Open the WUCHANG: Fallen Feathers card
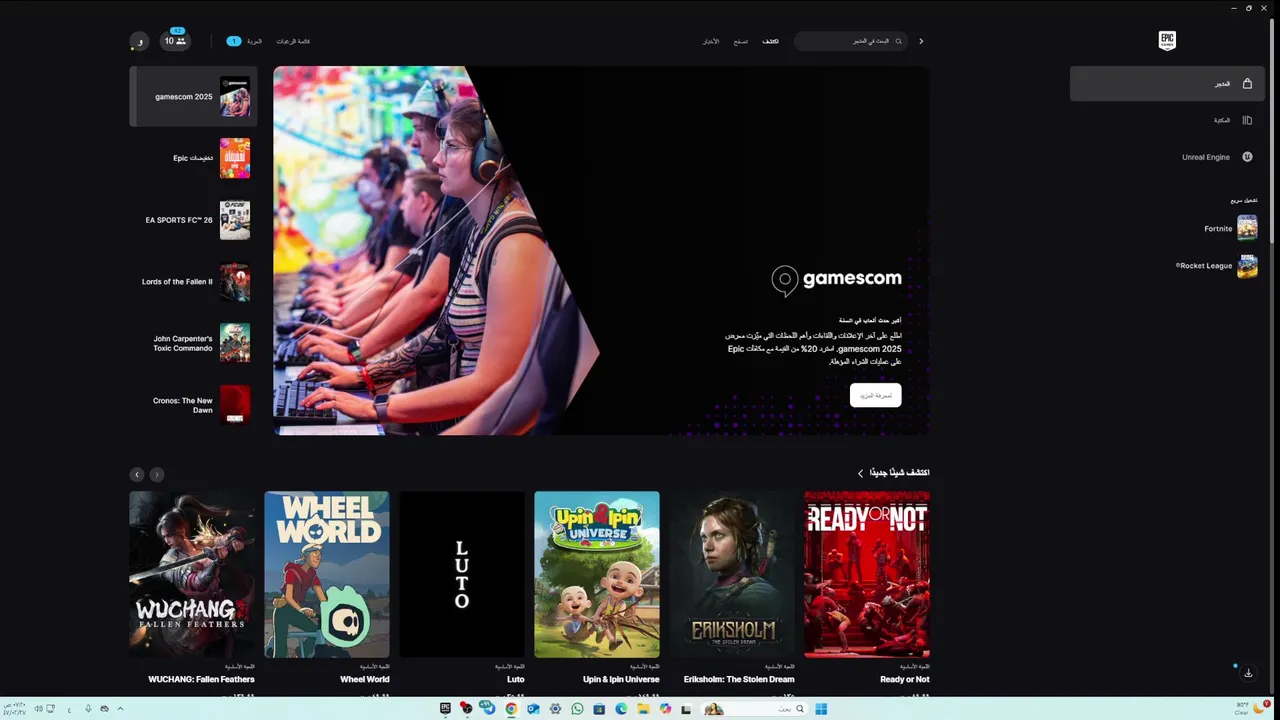 click(x=192, y=574)
